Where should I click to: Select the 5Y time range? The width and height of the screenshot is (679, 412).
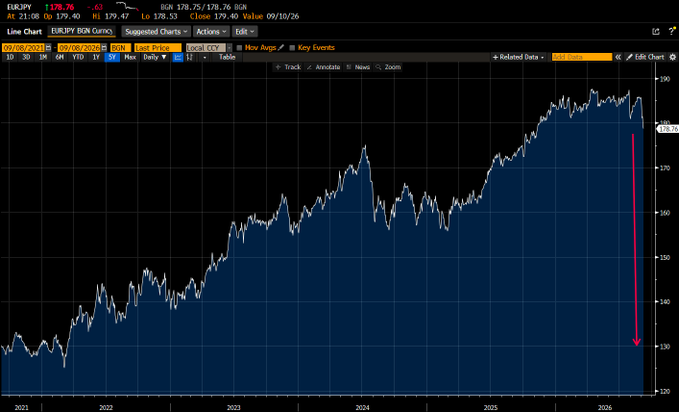112,57
